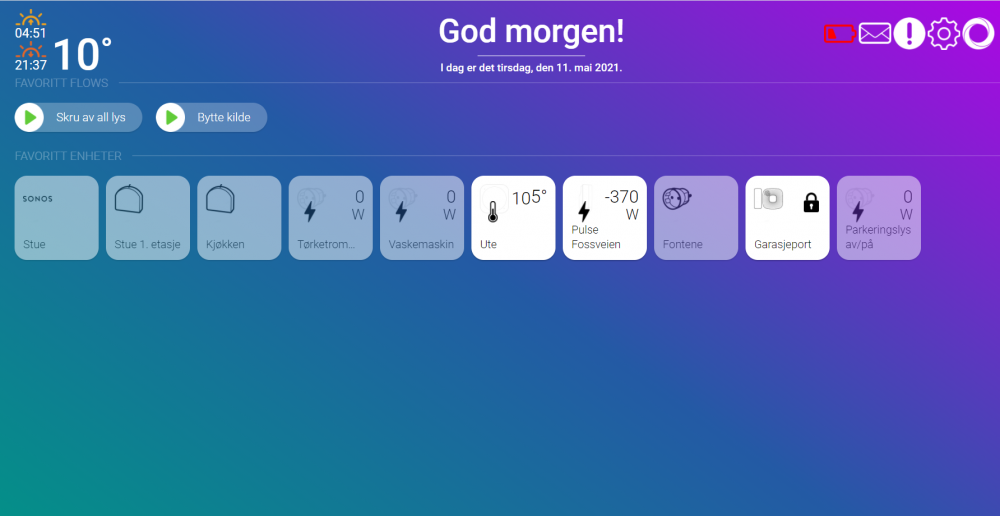Click the red low battery warning icon
The image size is (1000, 516).
click(839, 34)
